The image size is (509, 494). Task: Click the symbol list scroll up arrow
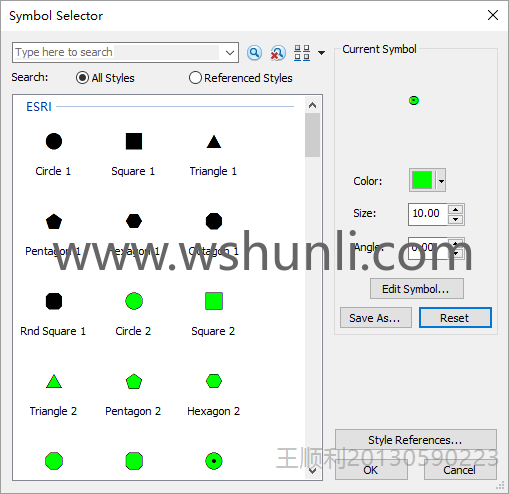(312, 105)
